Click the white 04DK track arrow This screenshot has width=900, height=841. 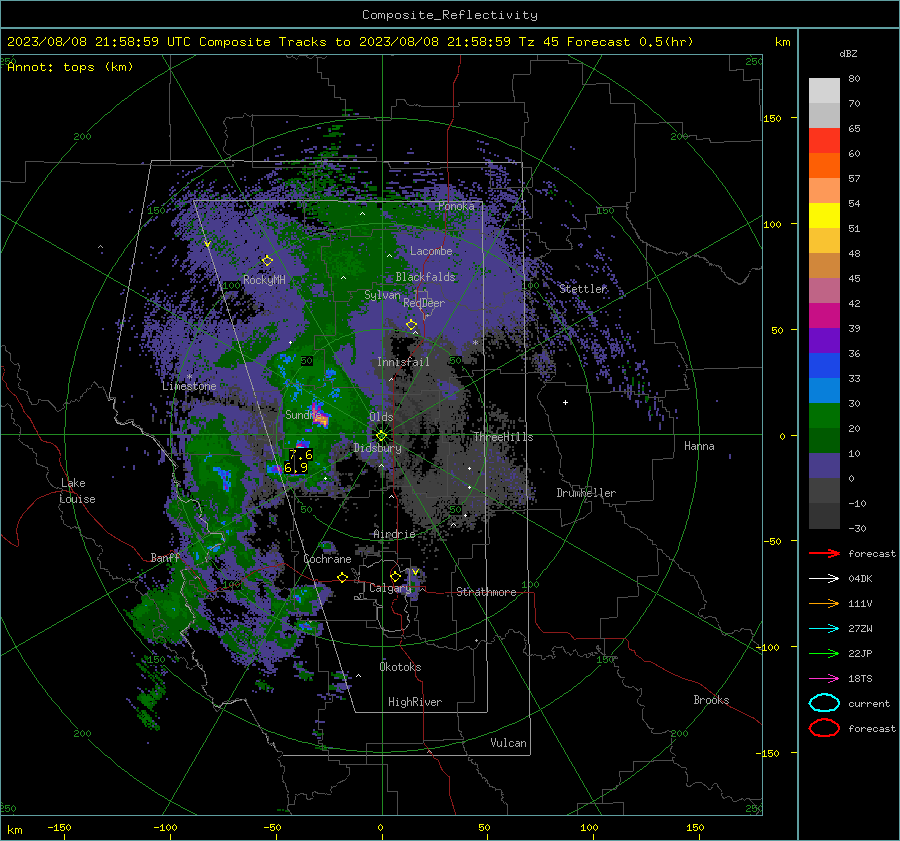824,578
